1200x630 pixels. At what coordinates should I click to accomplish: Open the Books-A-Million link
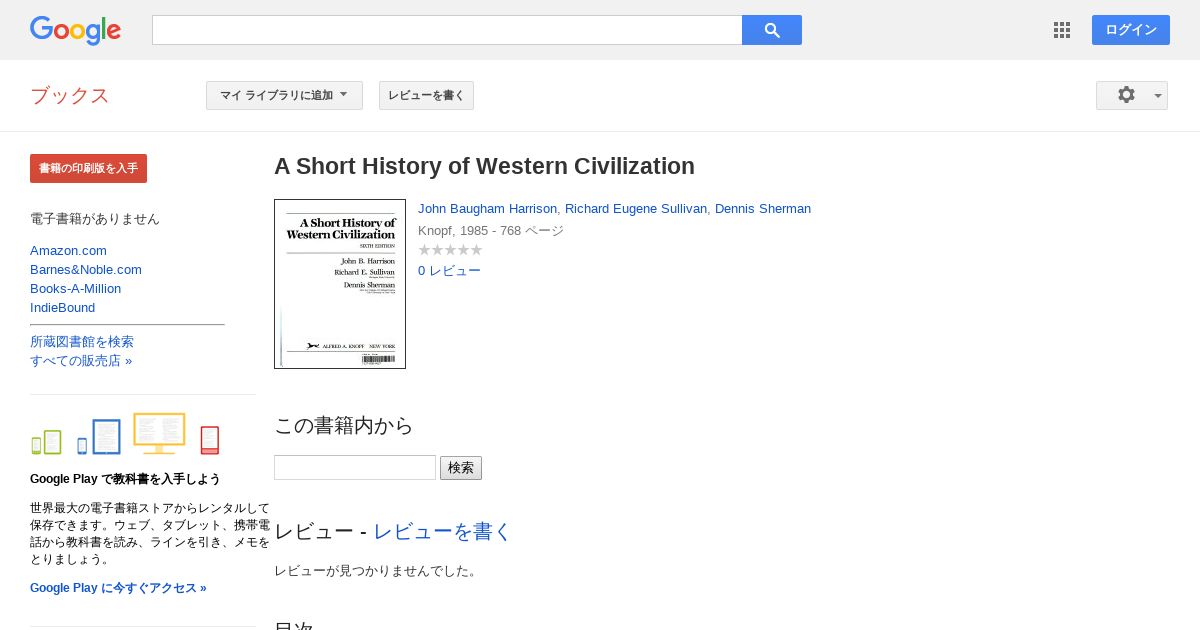75,288
